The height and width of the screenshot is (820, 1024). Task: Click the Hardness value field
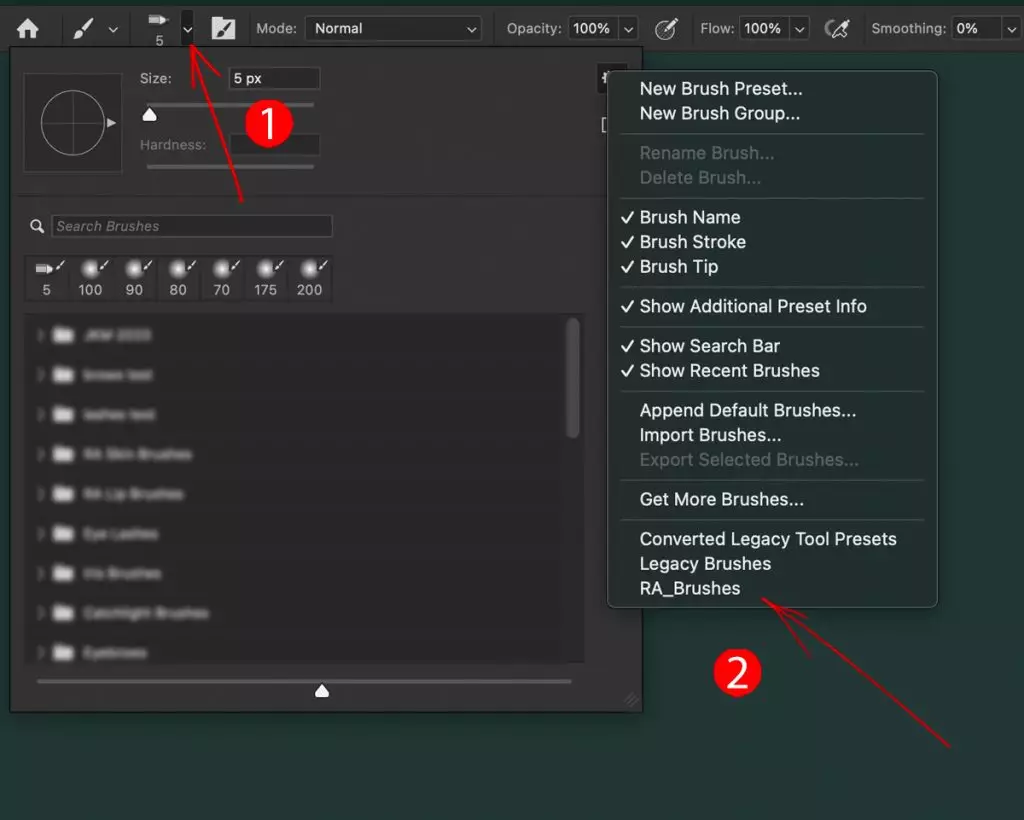coord(274,144)
